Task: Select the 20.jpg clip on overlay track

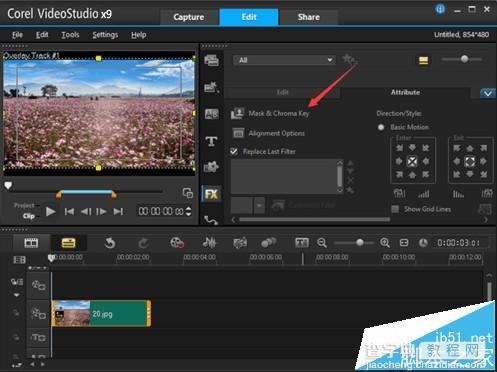Action: pyautogui.click(x=101, y=313)
